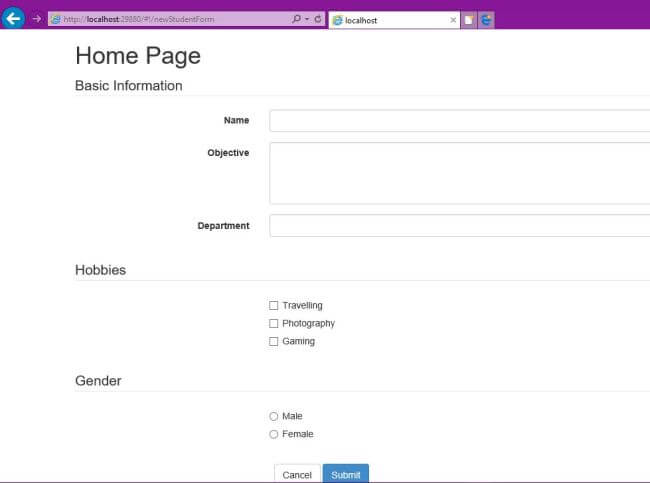
Task: Check the Photography hobby checkbox
Action: point(274,323)
